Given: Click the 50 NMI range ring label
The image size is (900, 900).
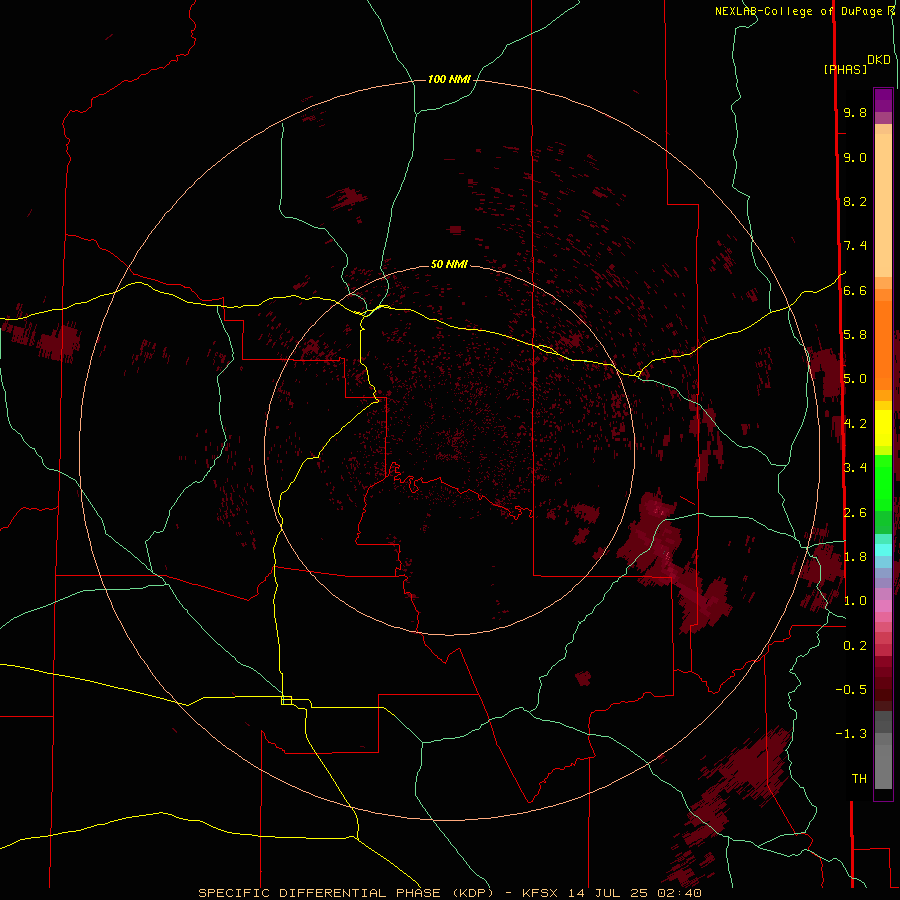Looking at the screenshot, I should (x=449, y=264).
